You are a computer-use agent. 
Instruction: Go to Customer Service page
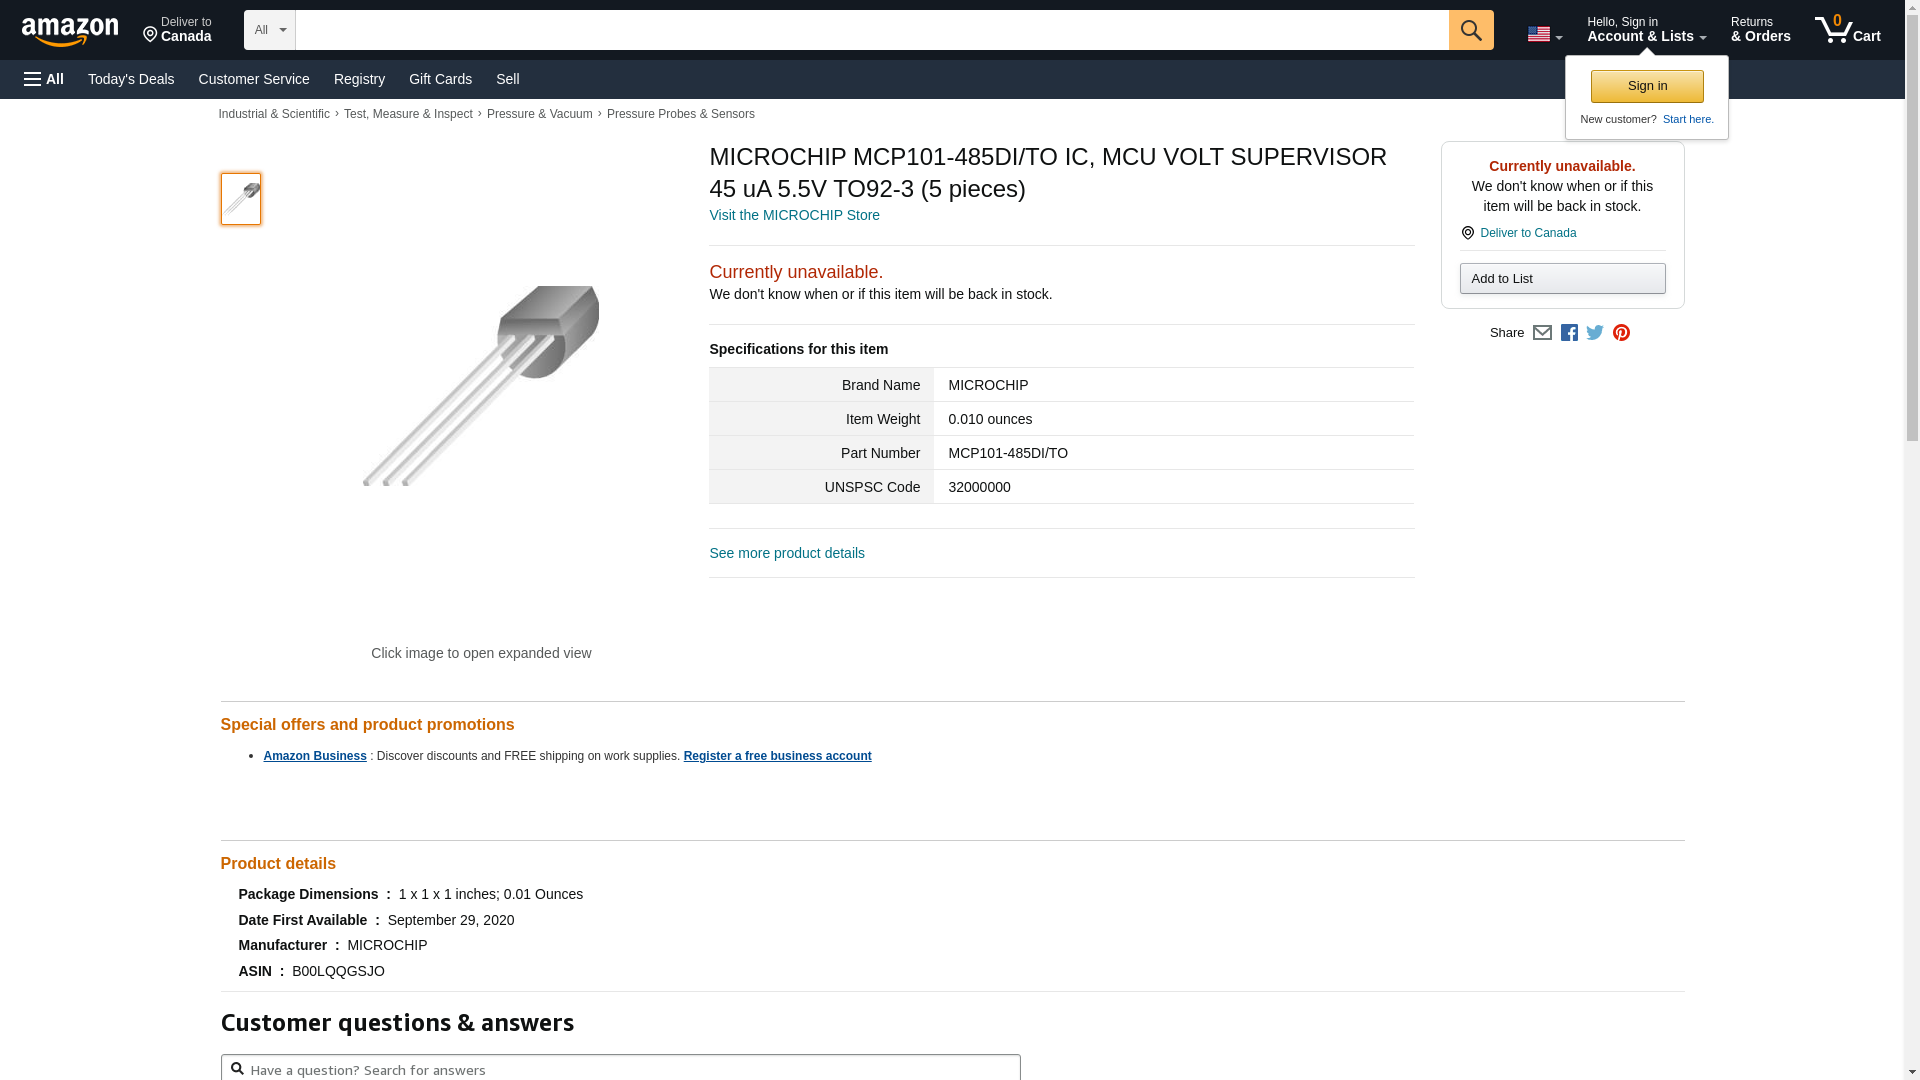point(254,79)
